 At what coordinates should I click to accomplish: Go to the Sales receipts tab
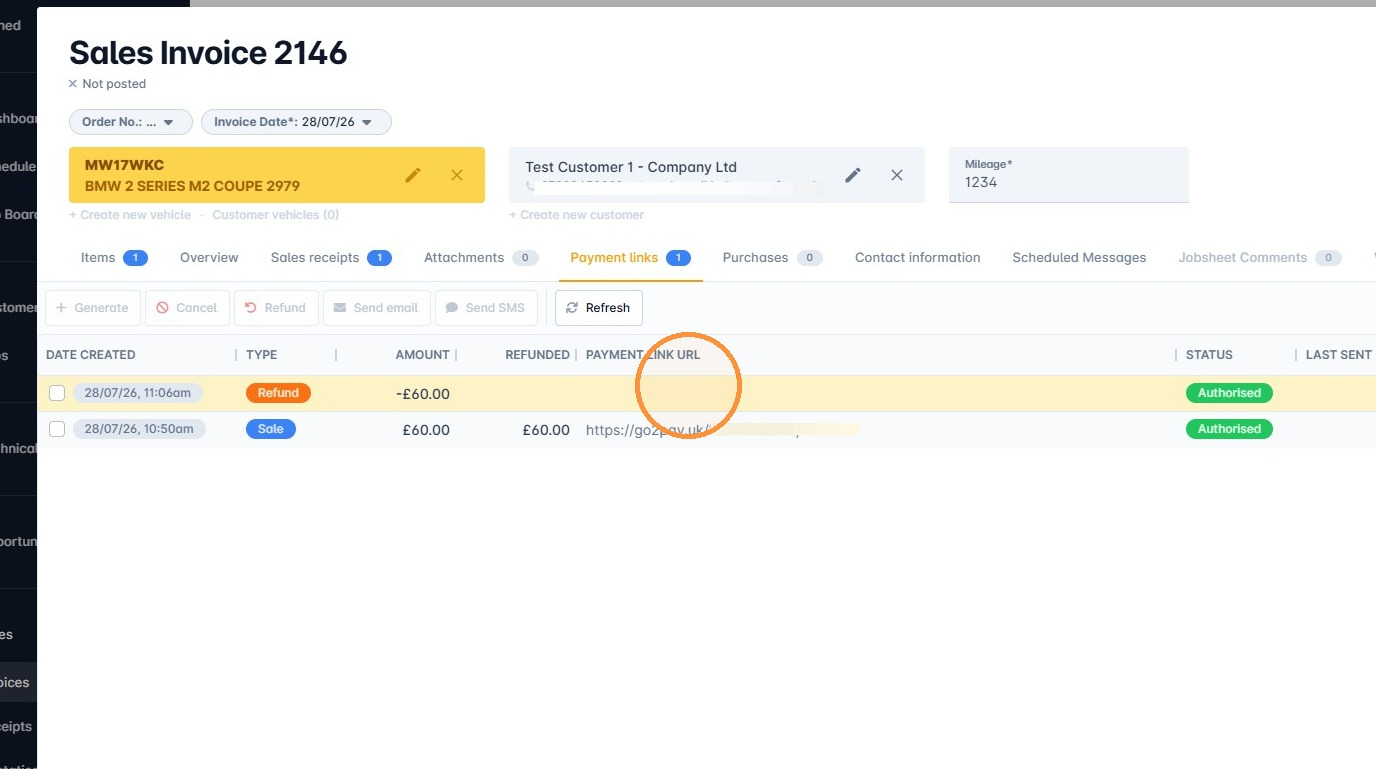click(331, 257)
